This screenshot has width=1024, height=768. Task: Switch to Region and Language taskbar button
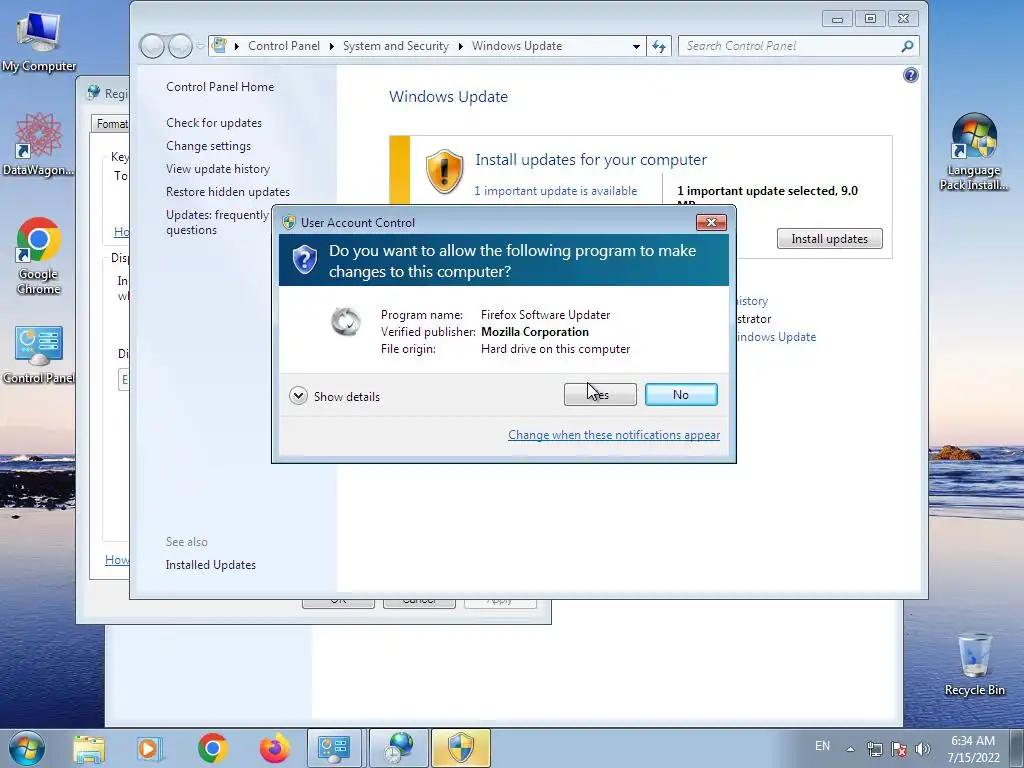399,748
